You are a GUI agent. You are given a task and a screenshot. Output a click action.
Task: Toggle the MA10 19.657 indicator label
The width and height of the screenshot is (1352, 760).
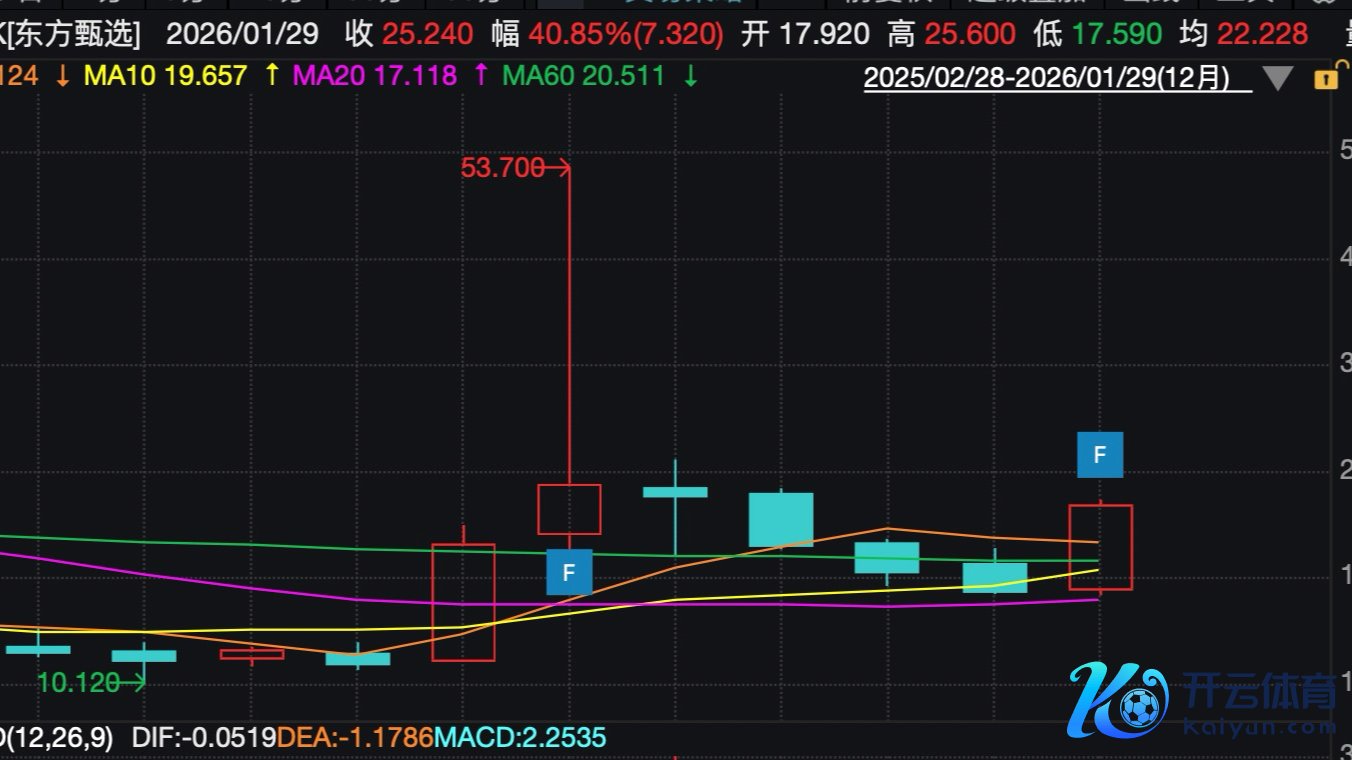click(165, 75)
